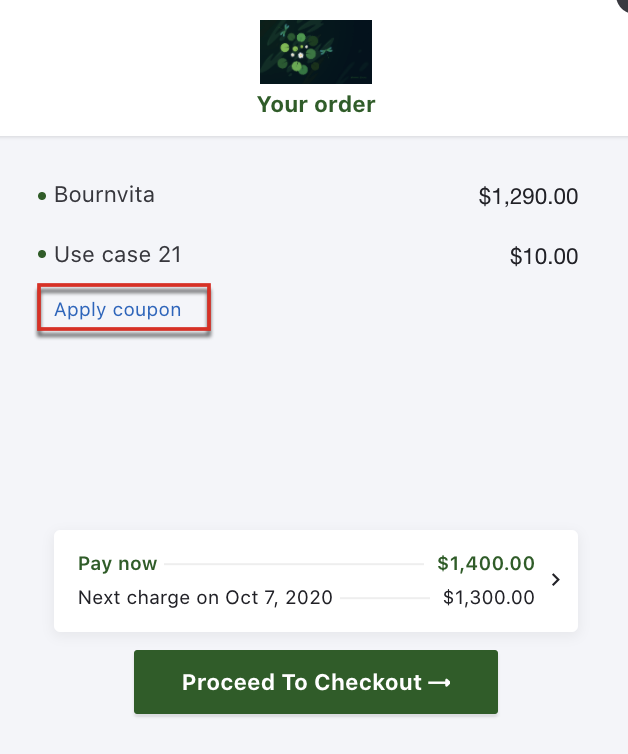Click the green merchant logo image
This screenshot has width=628, height=754.
pos(316,52)
